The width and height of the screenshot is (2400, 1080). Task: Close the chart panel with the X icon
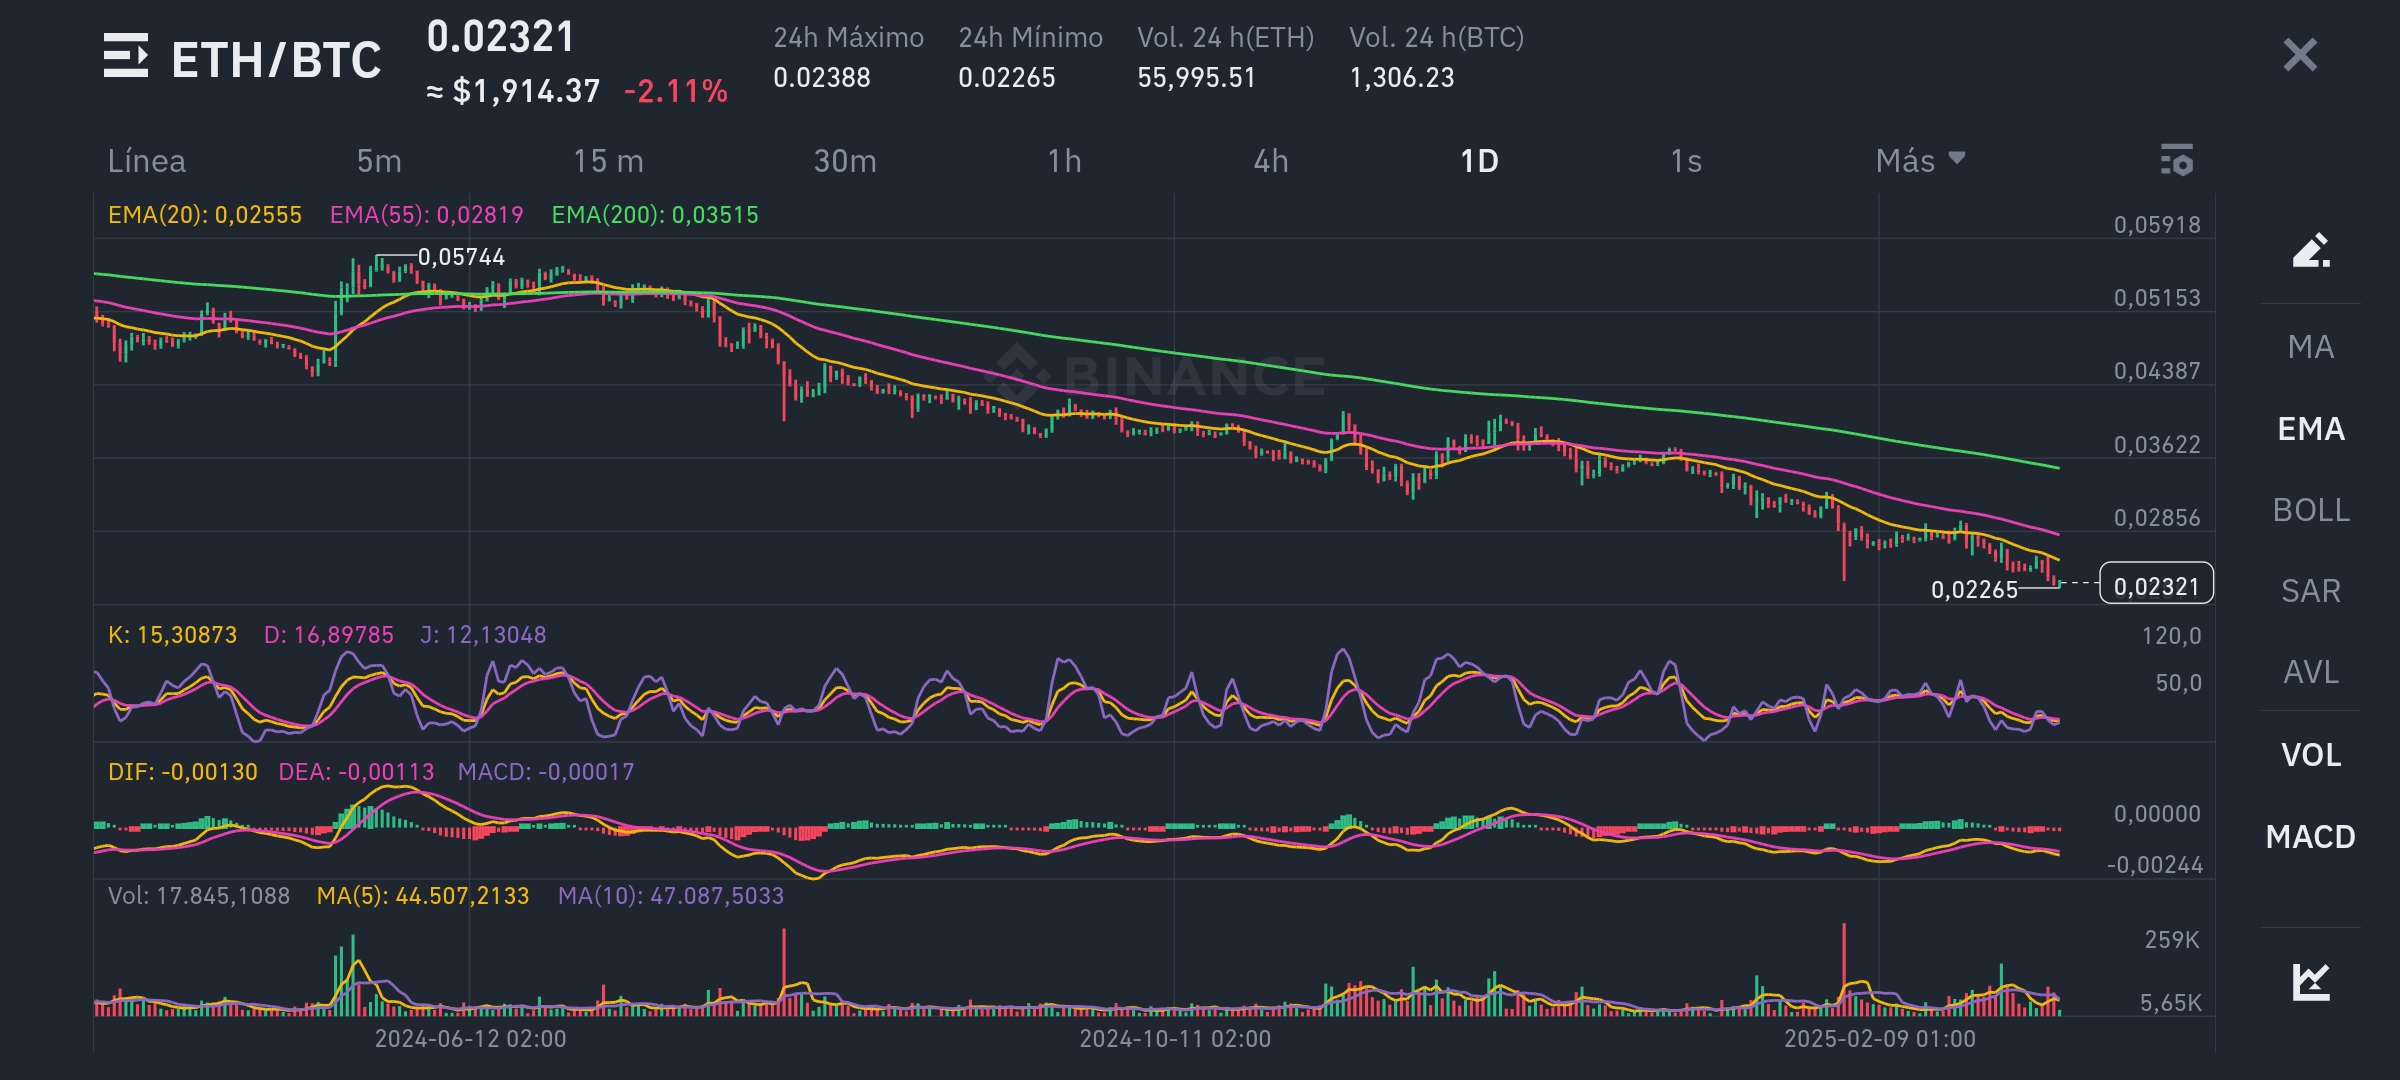2302,57
